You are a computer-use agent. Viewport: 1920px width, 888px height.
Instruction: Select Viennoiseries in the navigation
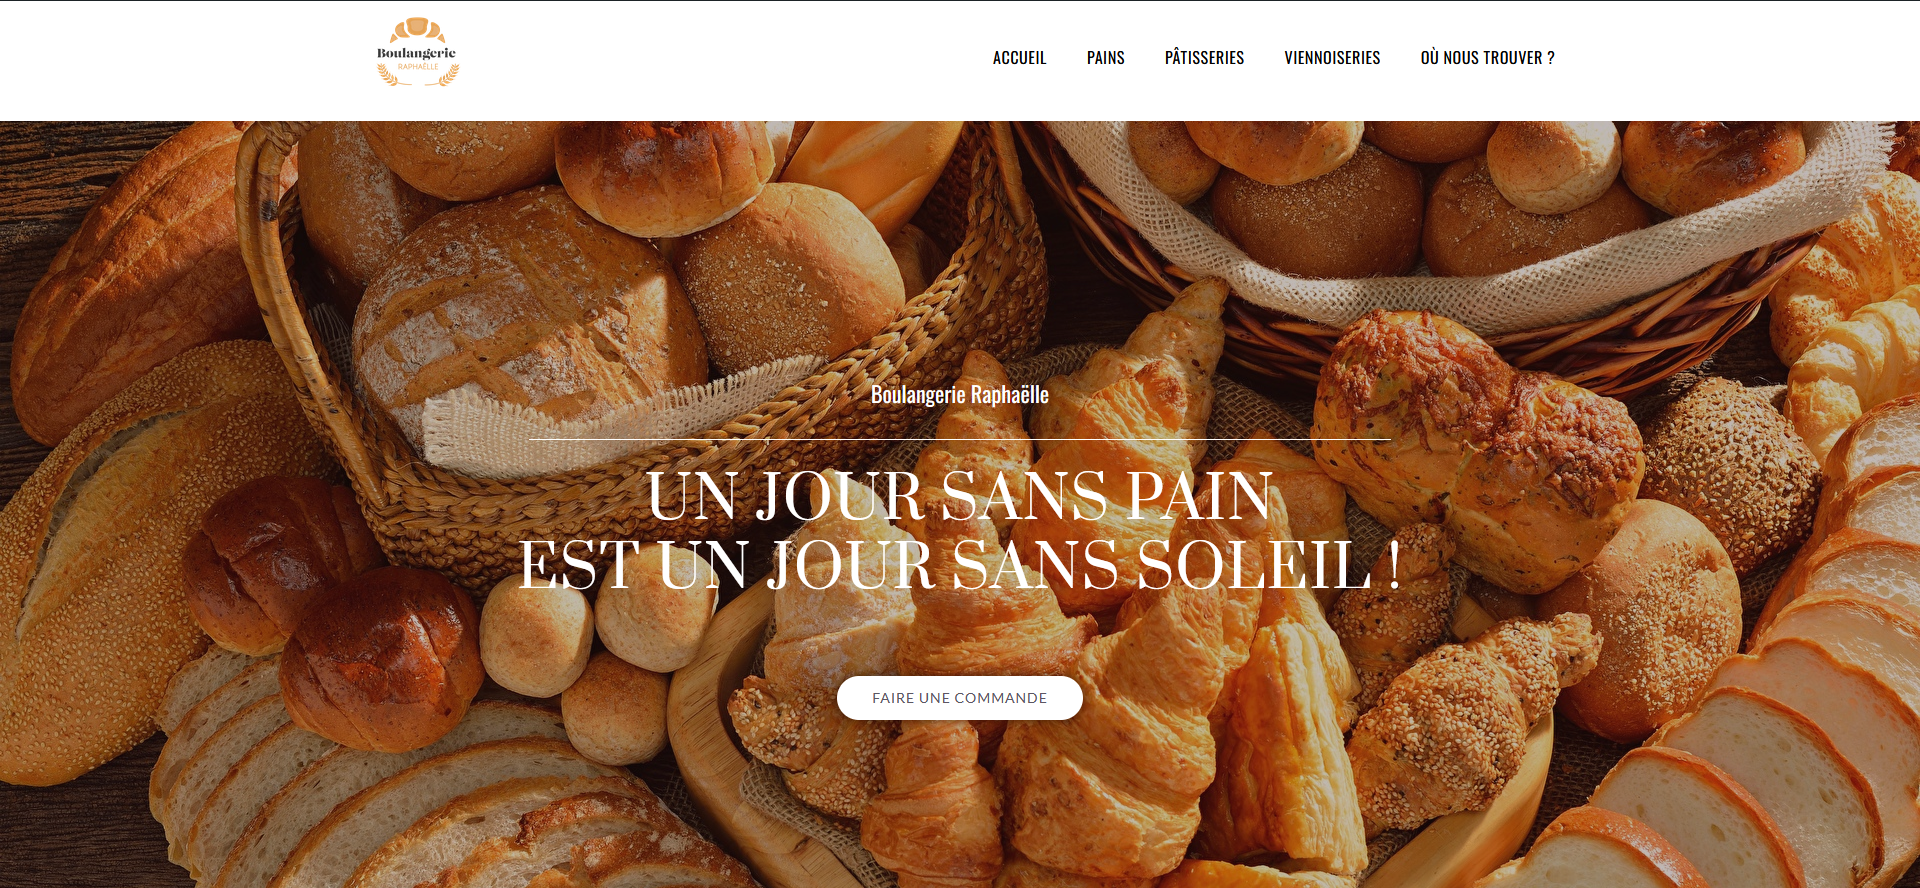point(1332,58)
